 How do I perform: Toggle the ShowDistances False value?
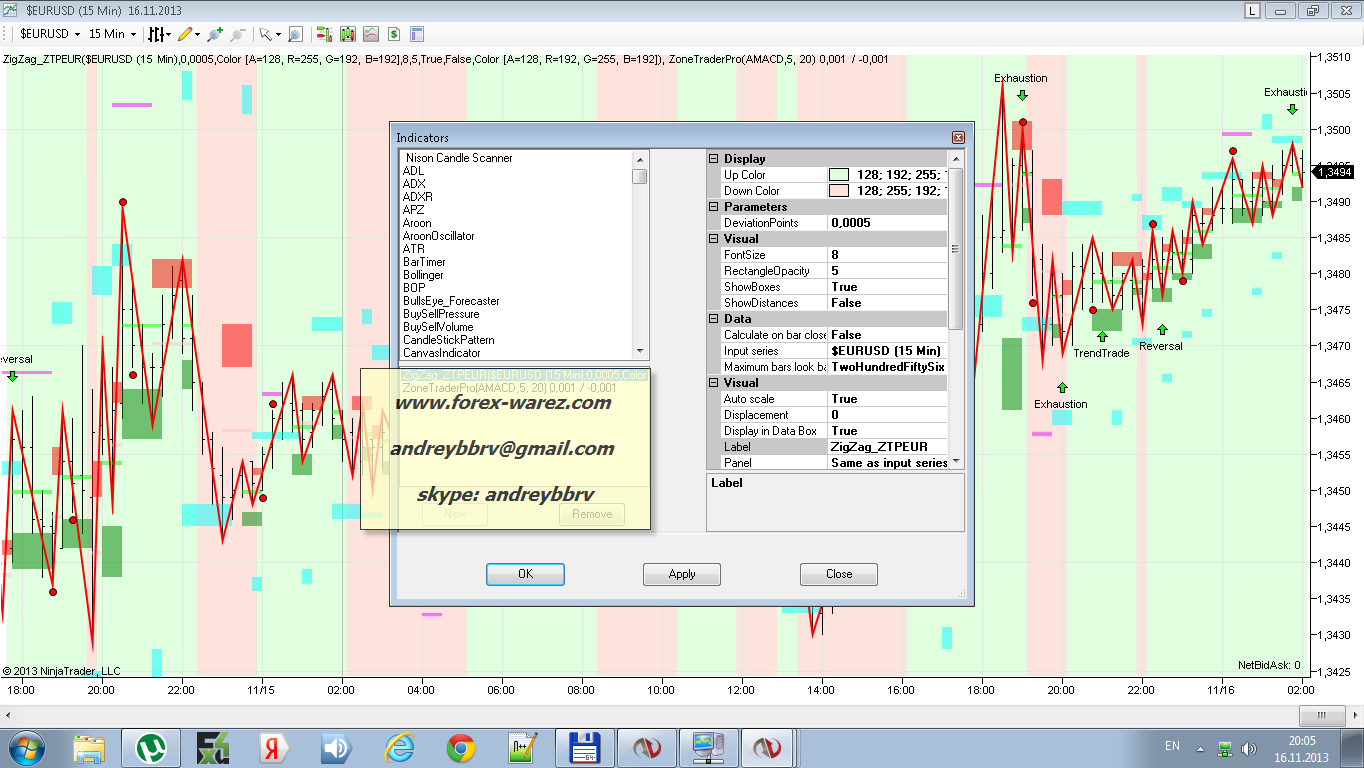tap(886, 303)
